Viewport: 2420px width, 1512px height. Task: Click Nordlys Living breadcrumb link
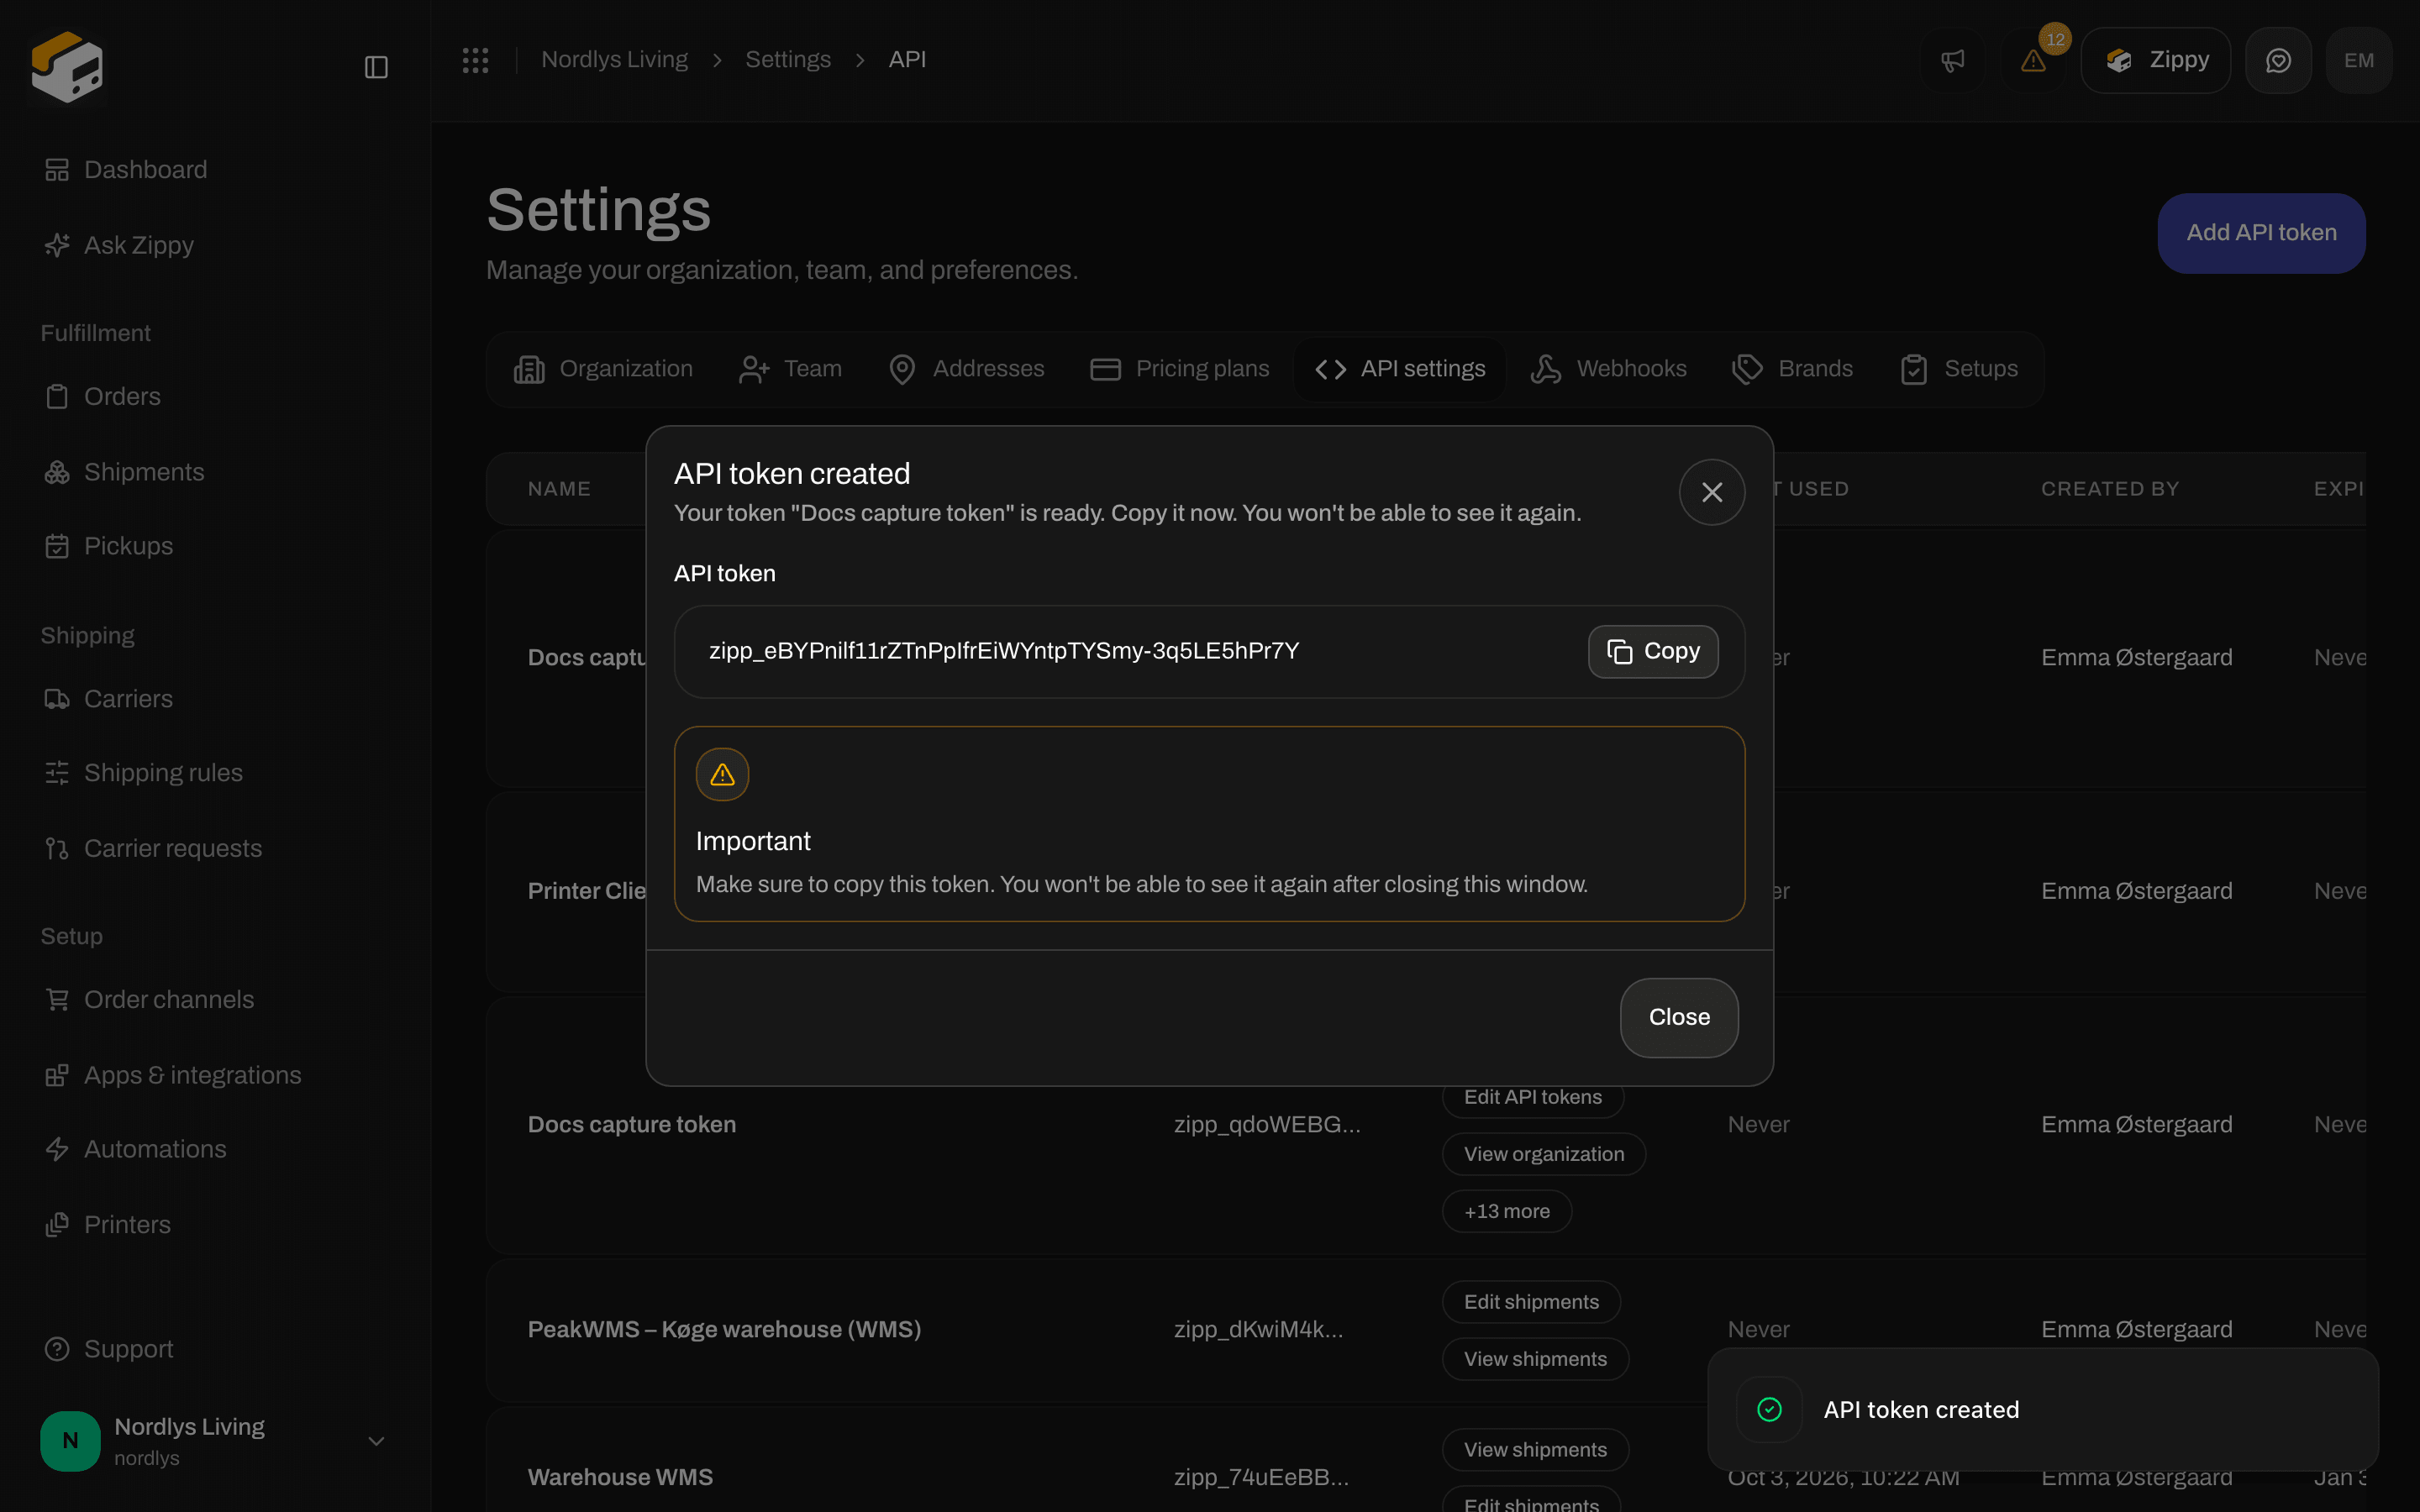tap(614, 60)
